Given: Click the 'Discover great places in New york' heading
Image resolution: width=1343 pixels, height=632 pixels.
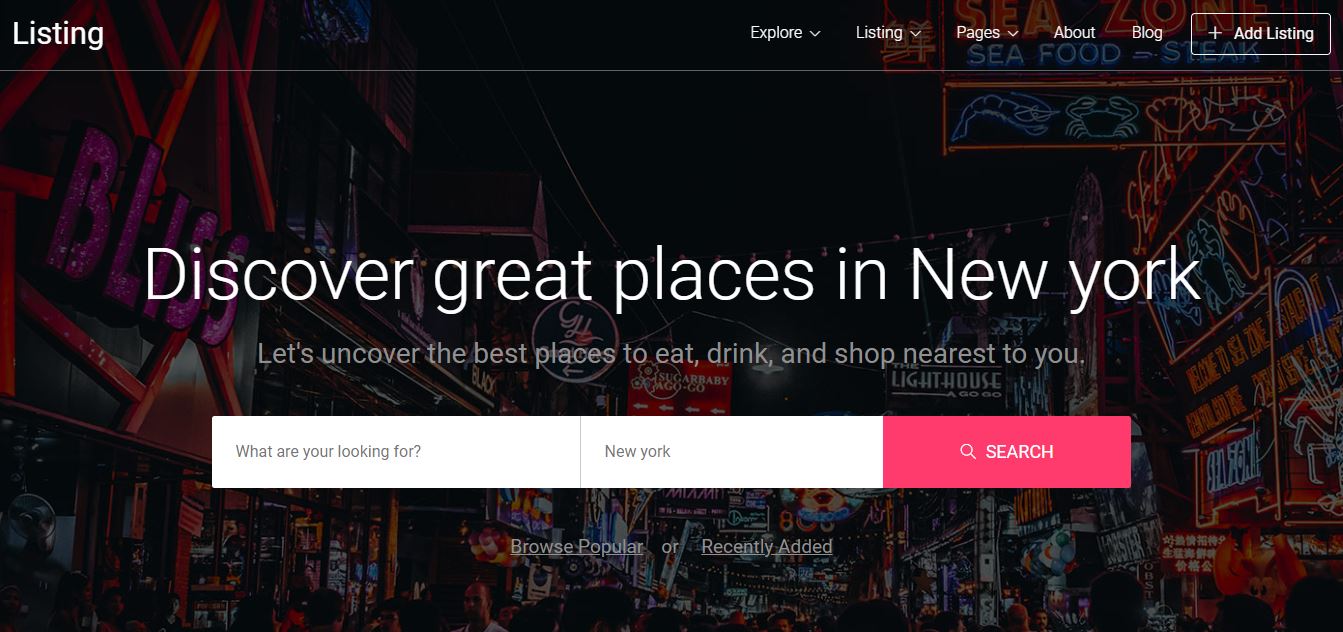Looking at the screenshot, I should tap(671, 275).
